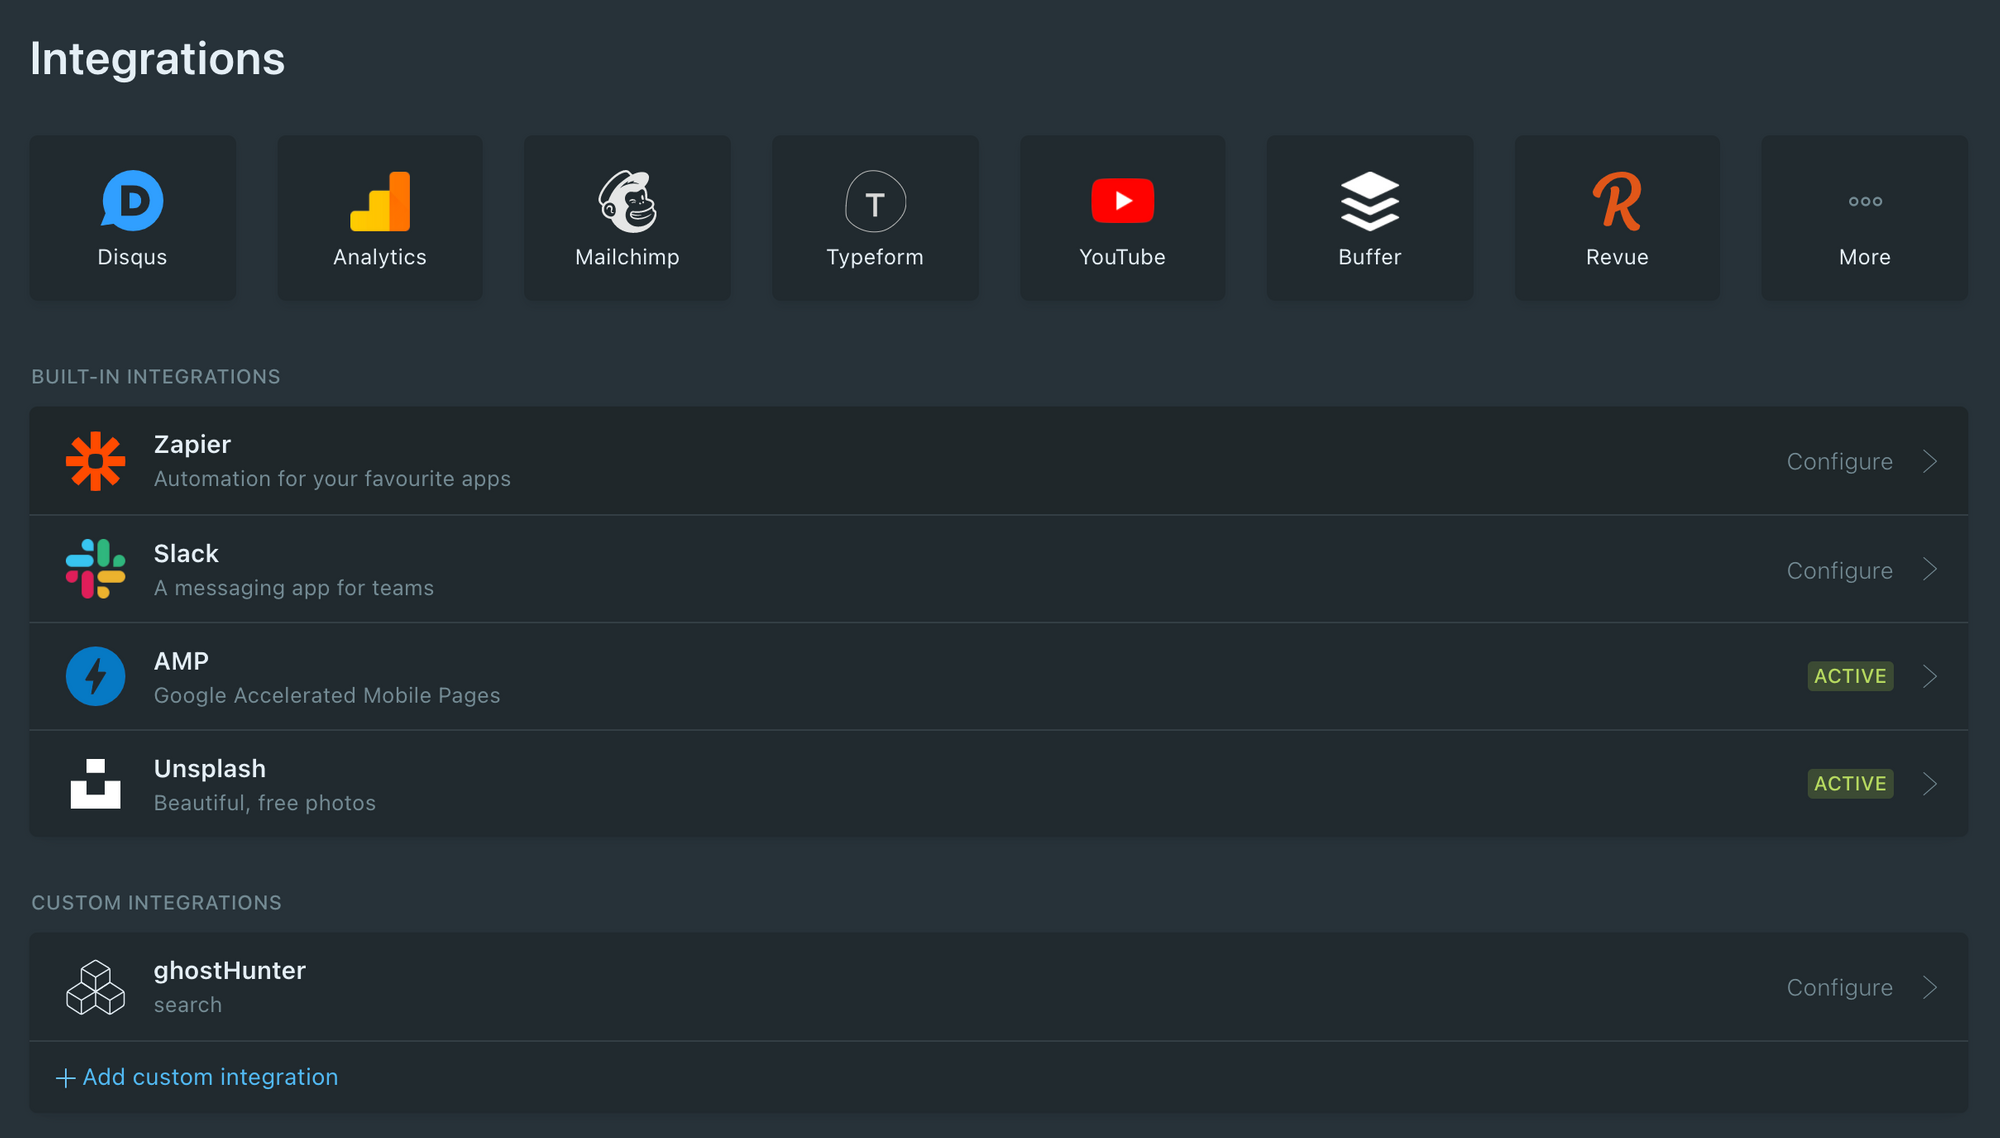Select the Mailchimp card label
2000x1138 pixels.
pos(627,257)
